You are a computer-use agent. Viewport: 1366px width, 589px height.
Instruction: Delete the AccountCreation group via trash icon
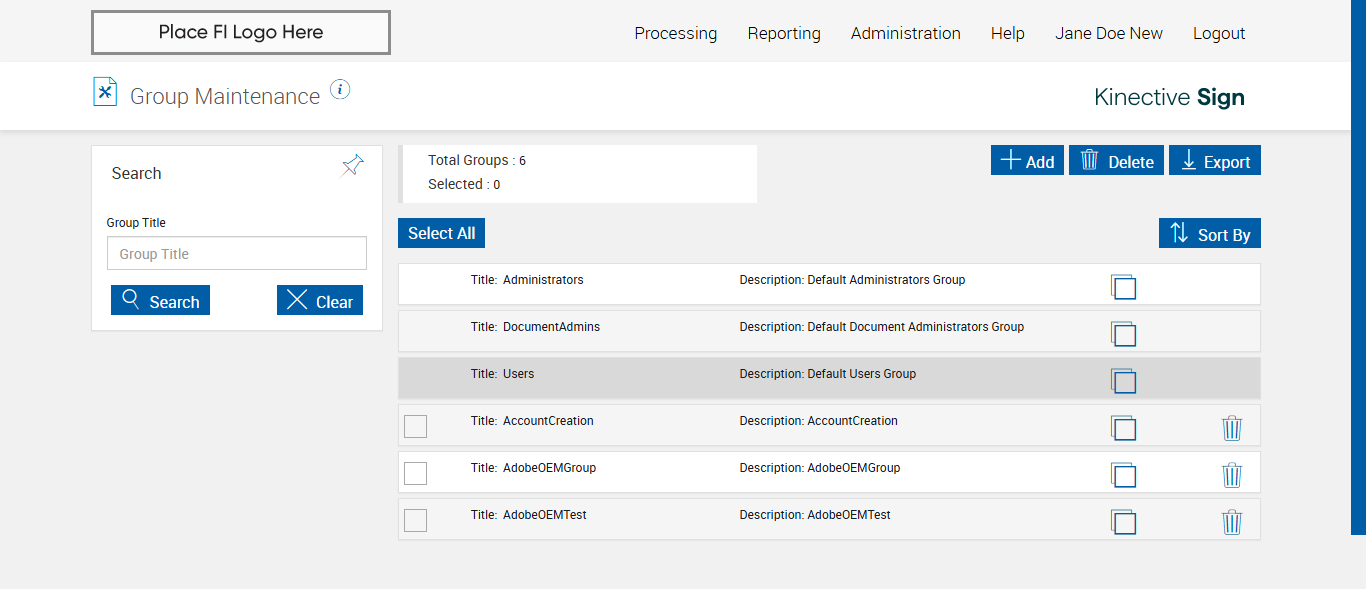tap(1232, 428)
